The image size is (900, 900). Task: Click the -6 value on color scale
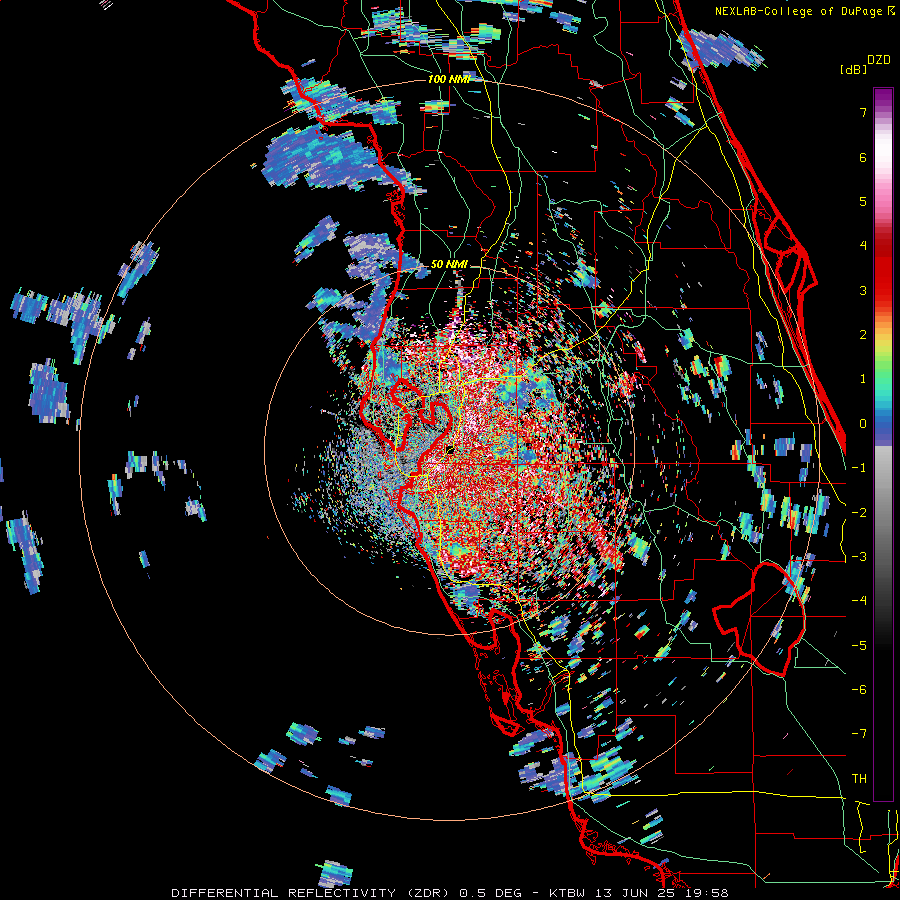point(859,690)
